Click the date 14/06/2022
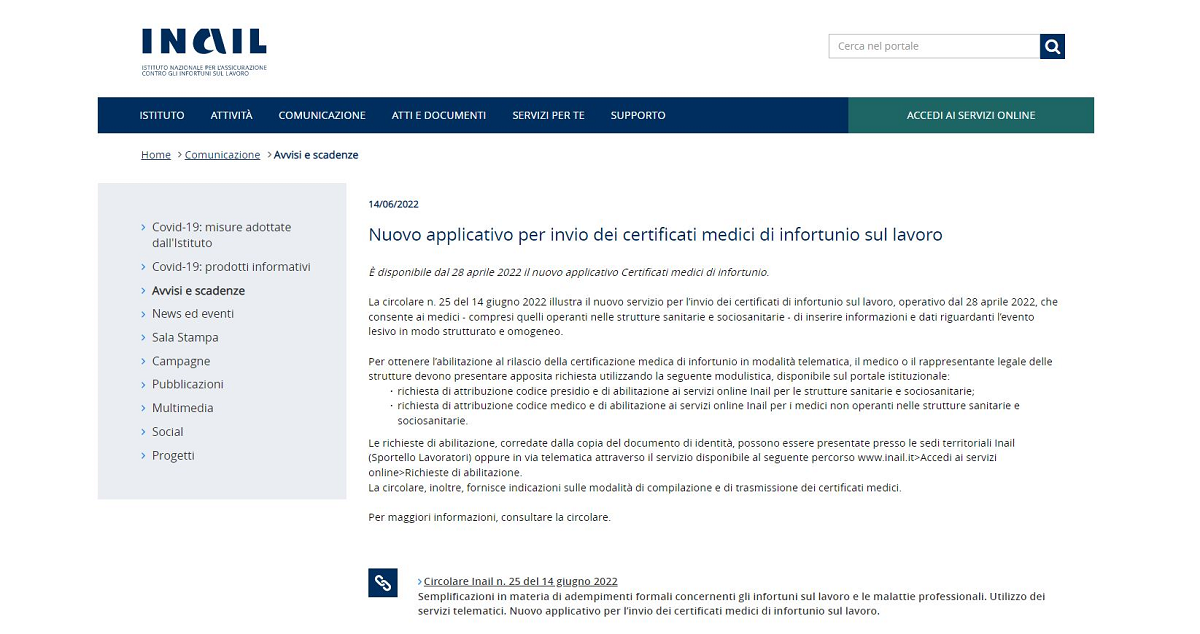Image resolution: width=1200 pixels, height=634 pixels. click(x=393, y=204)
